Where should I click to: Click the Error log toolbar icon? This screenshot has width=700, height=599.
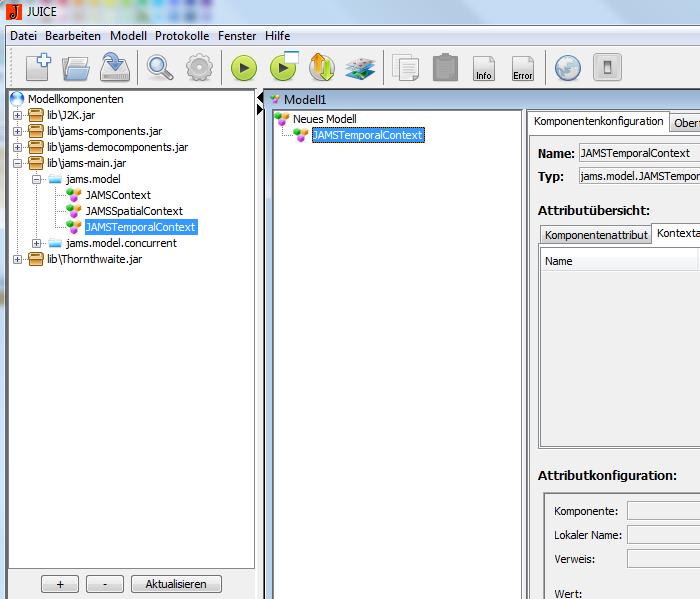click(x=522, y=68)
